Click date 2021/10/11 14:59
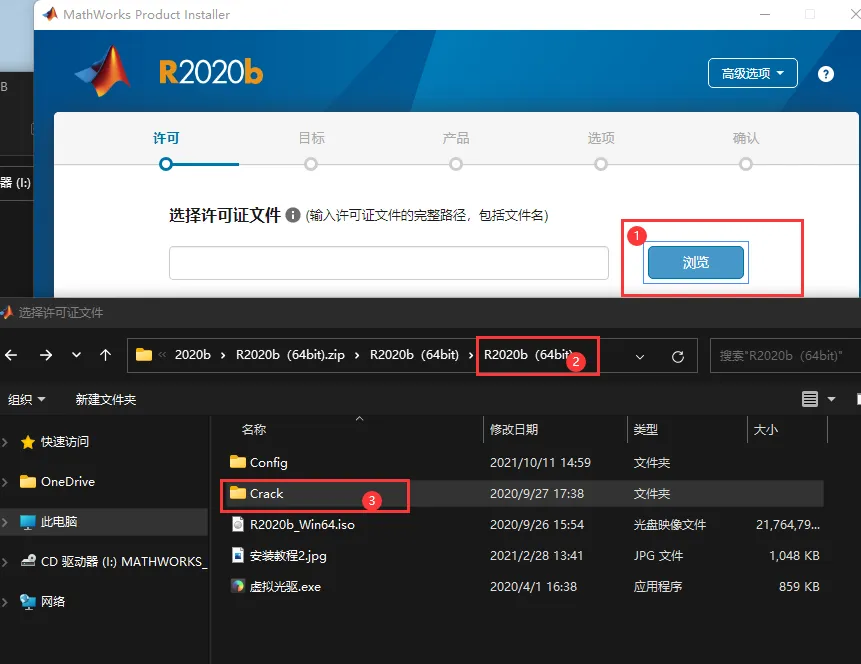The image size is (861, 664). pyautogui.click(x=540, y=462)
